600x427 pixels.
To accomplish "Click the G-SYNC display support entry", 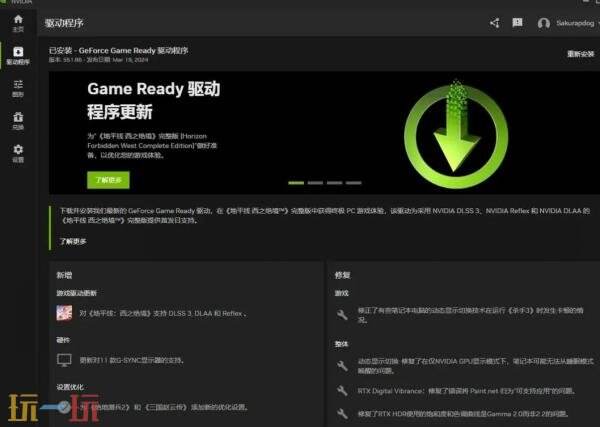I will (x=132, y=360).
